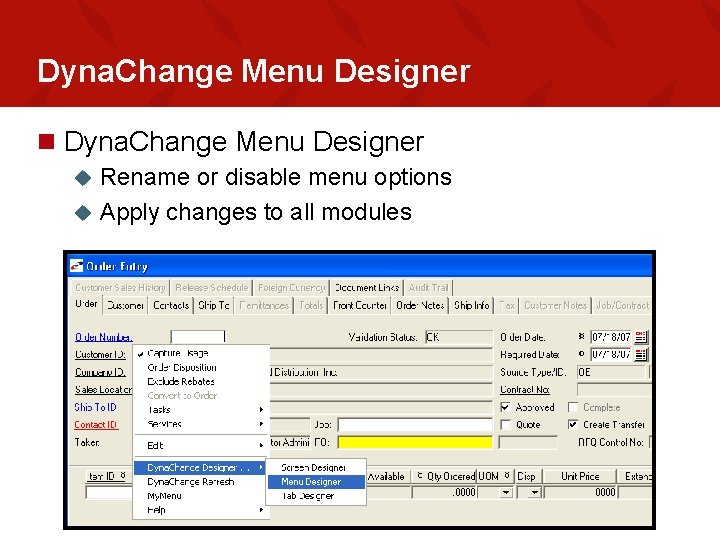Open the Document Links tab
720x540 pixels.
click(366, 287)
